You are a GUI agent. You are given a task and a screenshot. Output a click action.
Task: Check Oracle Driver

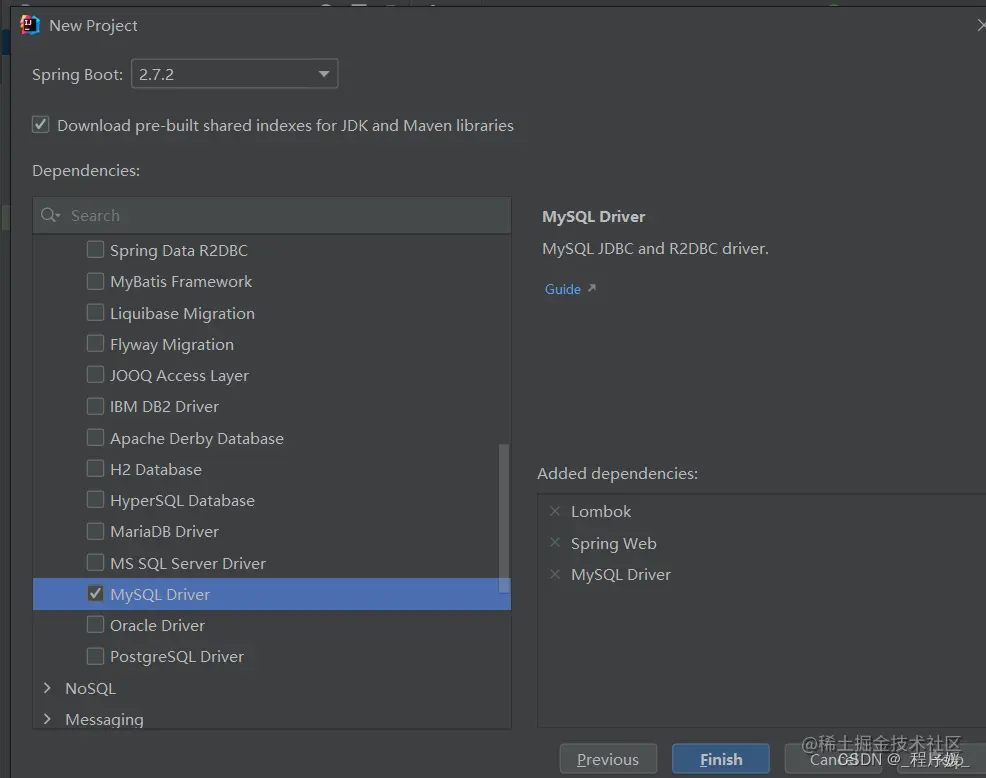(95, 625)
